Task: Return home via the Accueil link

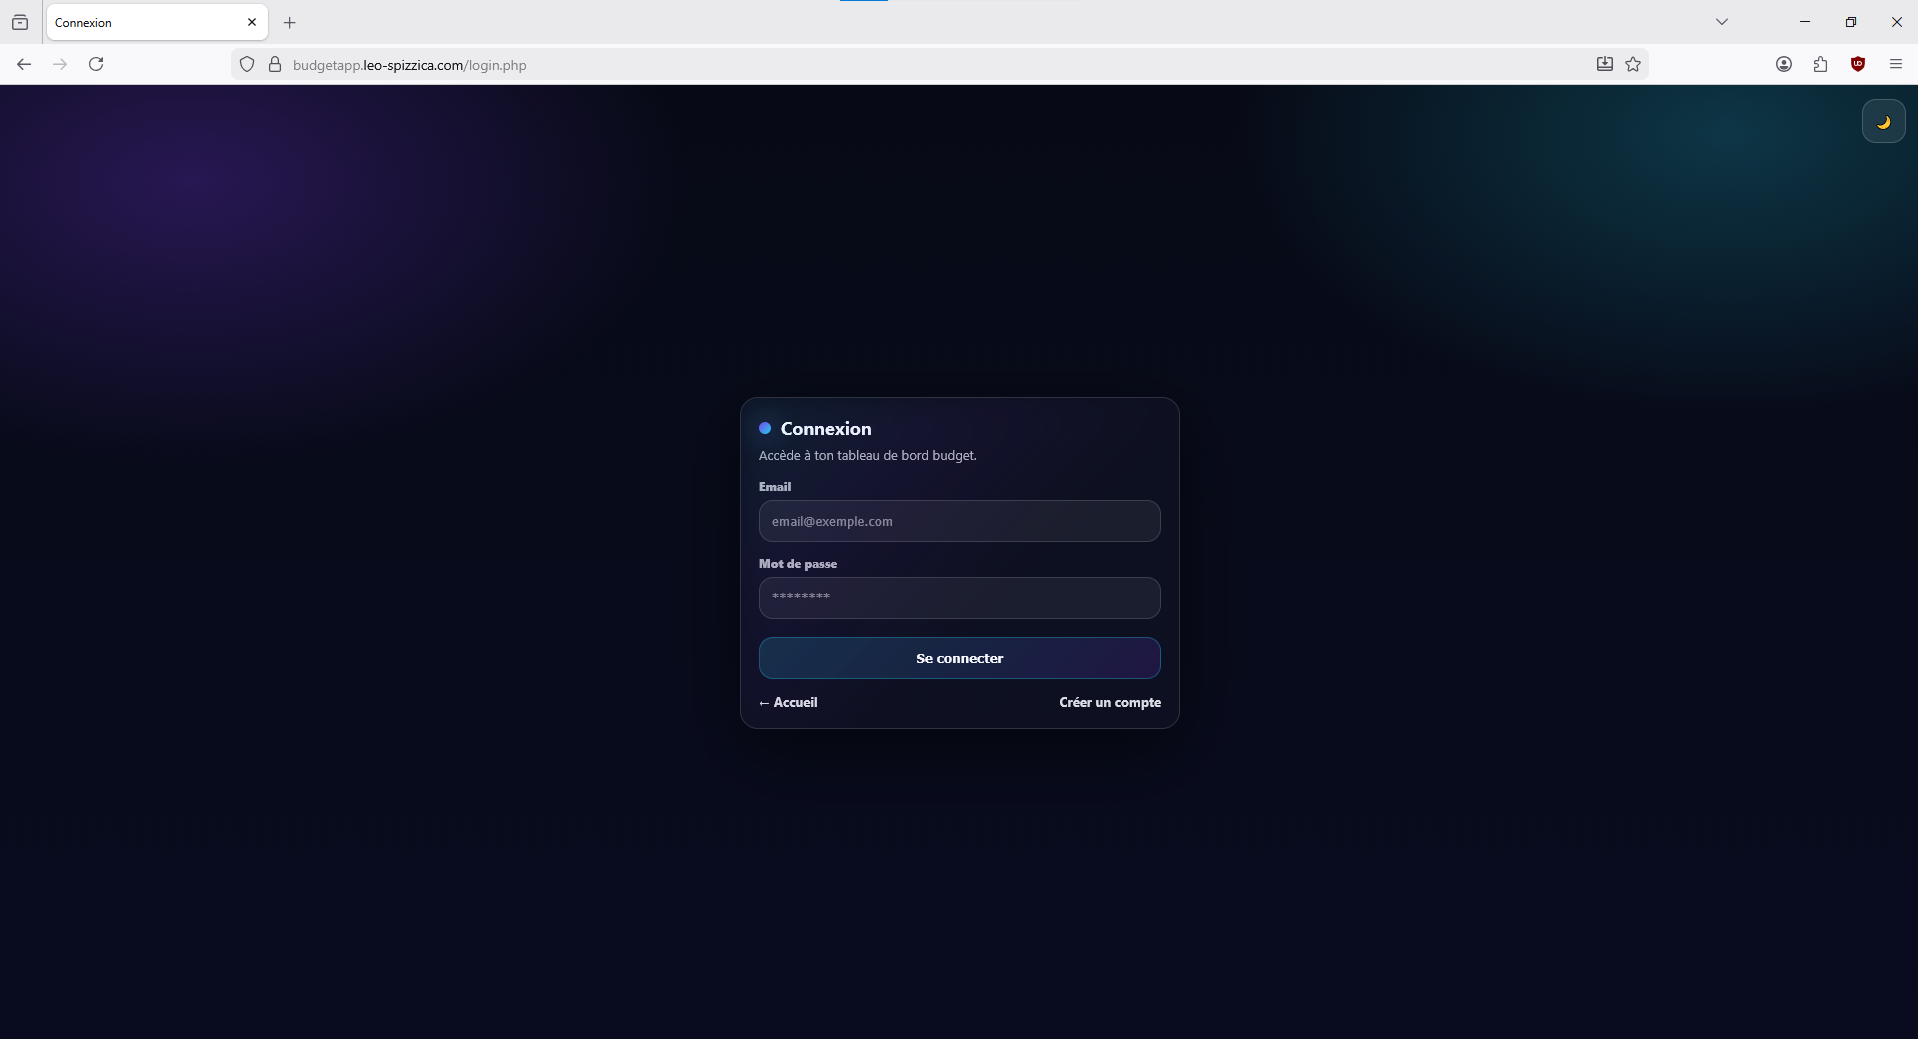Action: [788, 702]
